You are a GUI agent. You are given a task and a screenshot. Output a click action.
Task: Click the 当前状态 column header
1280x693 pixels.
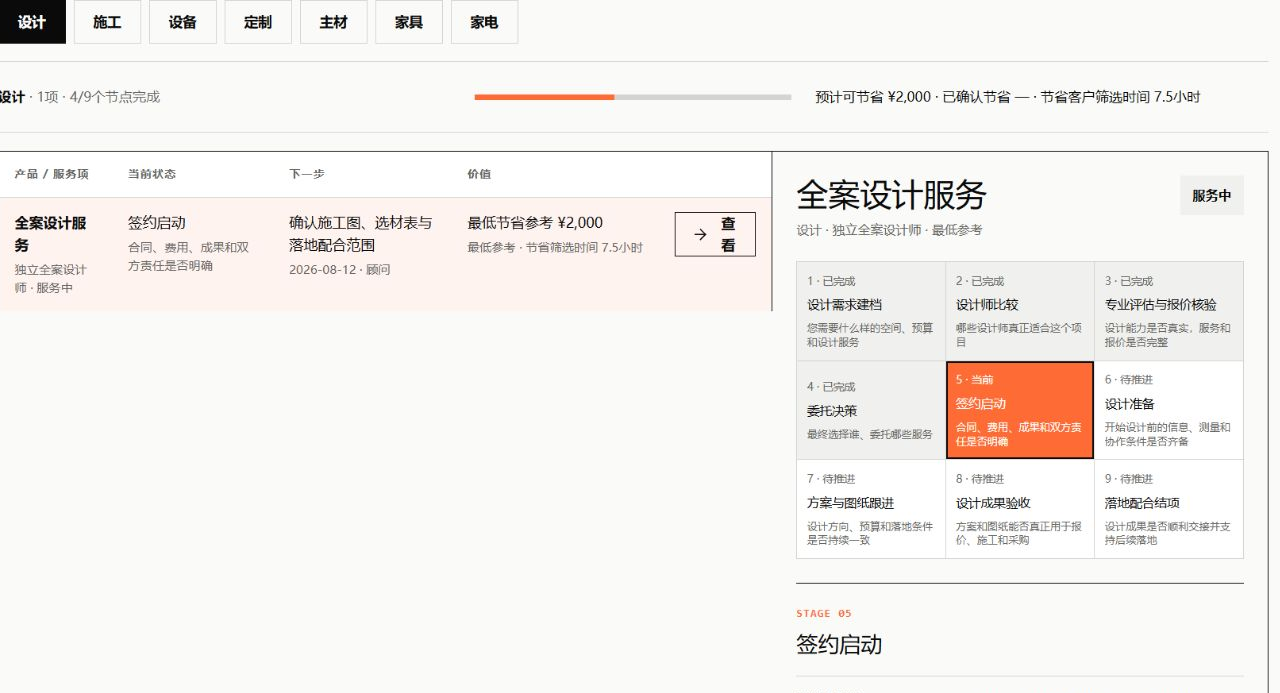coord(152,174)
